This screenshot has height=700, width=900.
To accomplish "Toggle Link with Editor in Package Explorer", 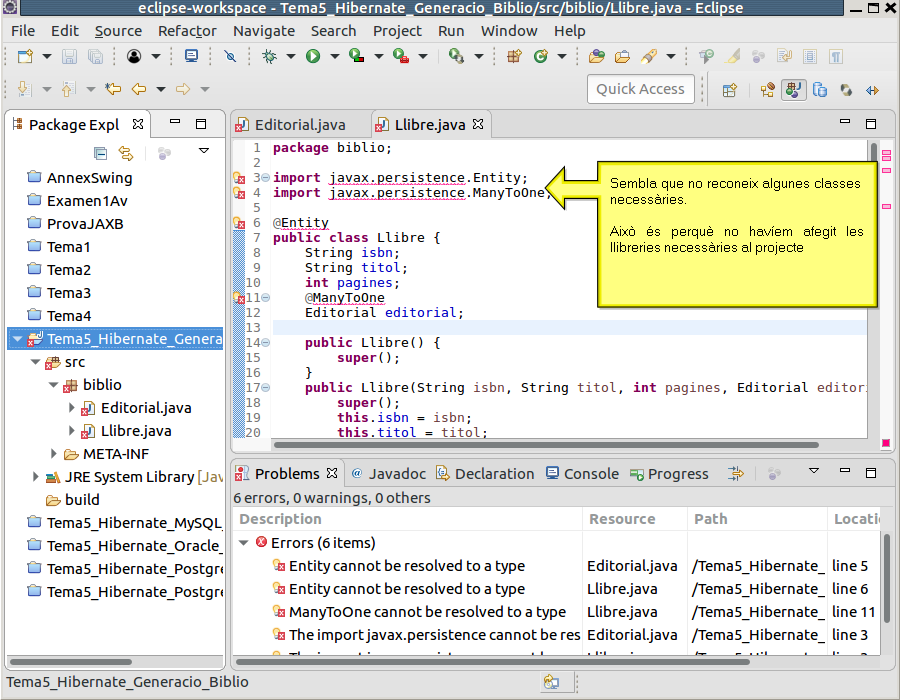I will click(126, 153).
